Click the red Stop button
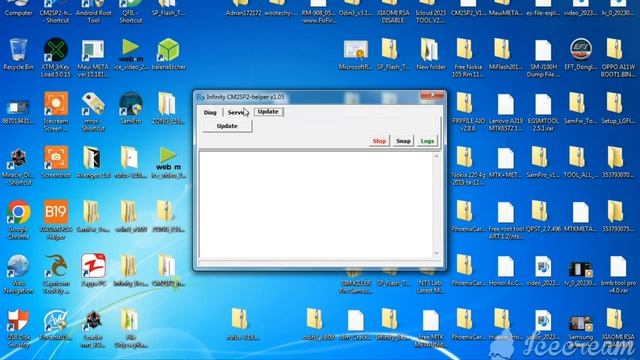Viewport: 640px width, 360px height. point(379,141)
